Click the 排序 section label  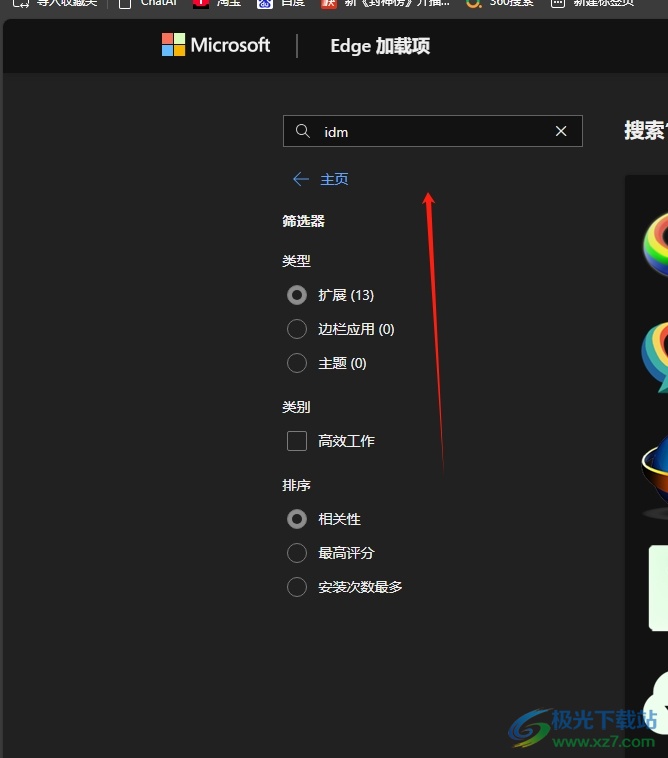point(296,485)
